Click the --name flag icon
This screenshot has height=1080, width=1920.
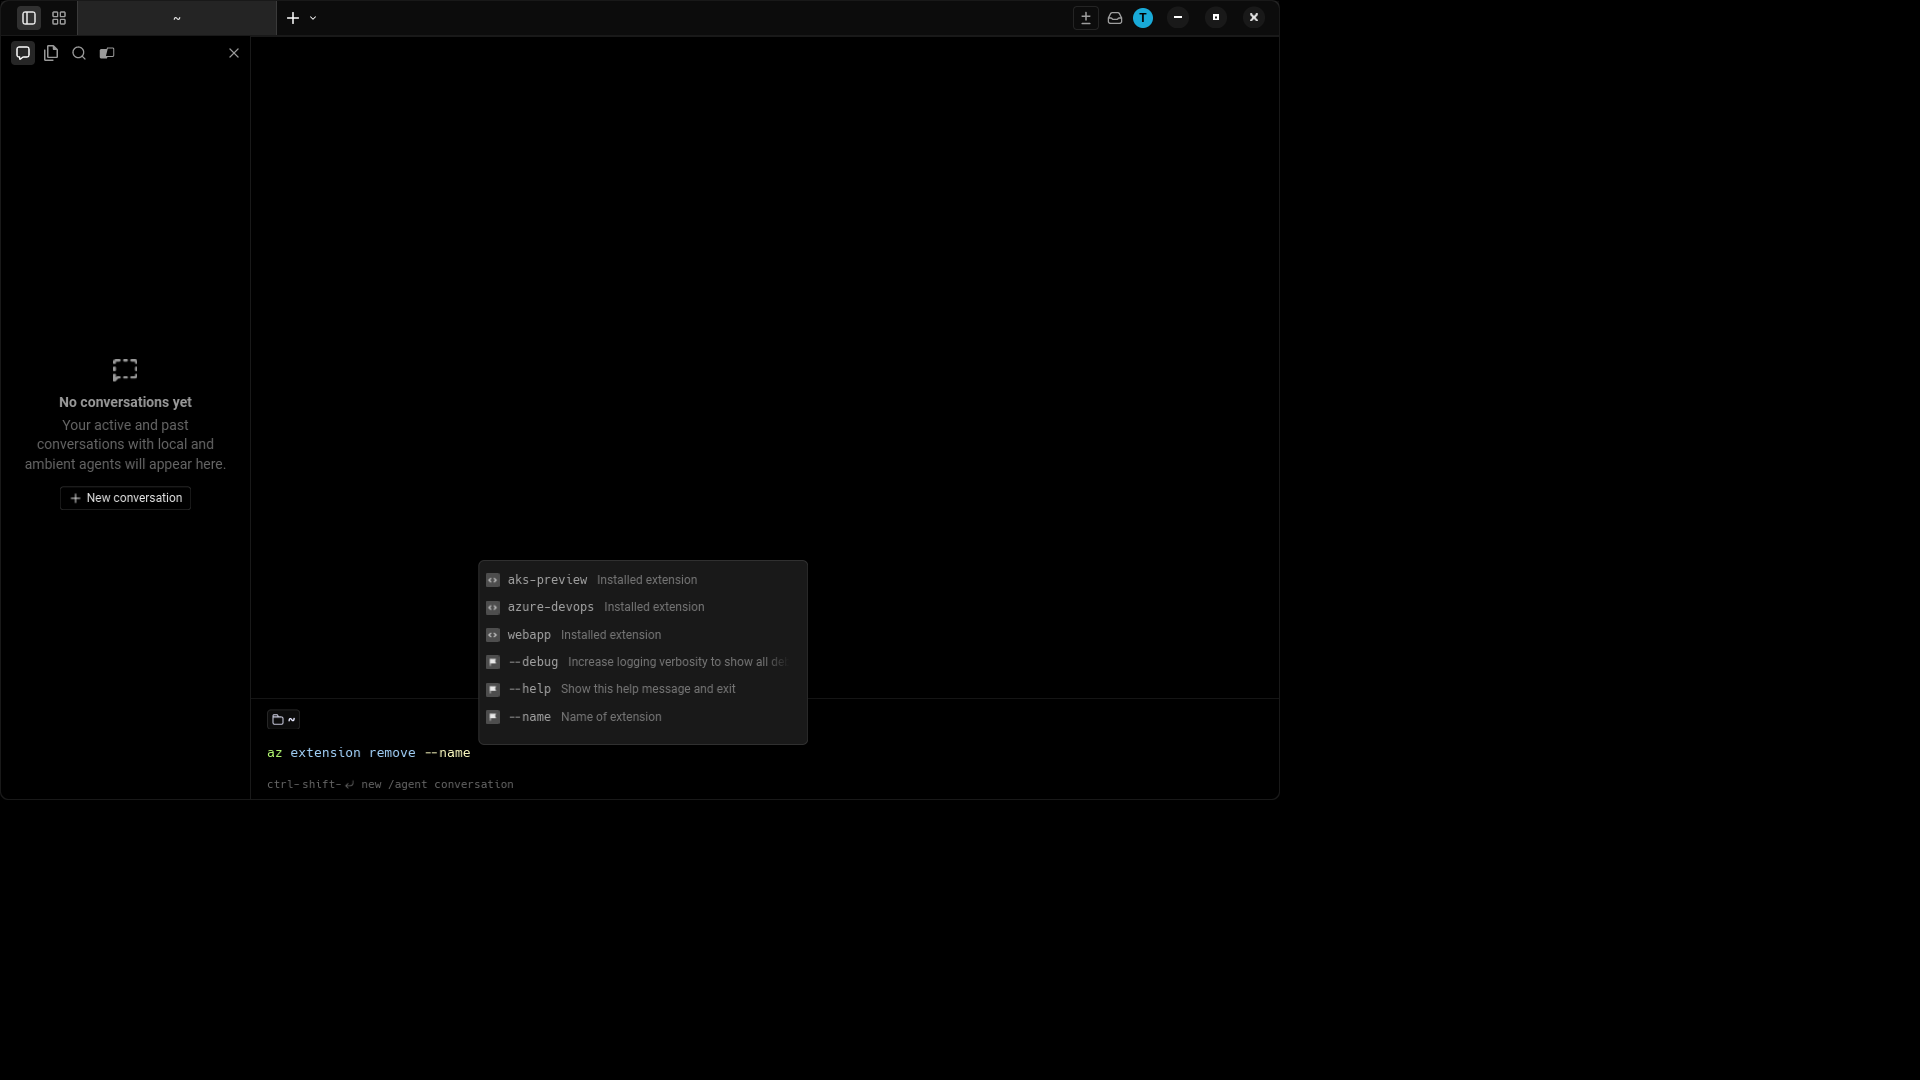(x=493, y=717)
